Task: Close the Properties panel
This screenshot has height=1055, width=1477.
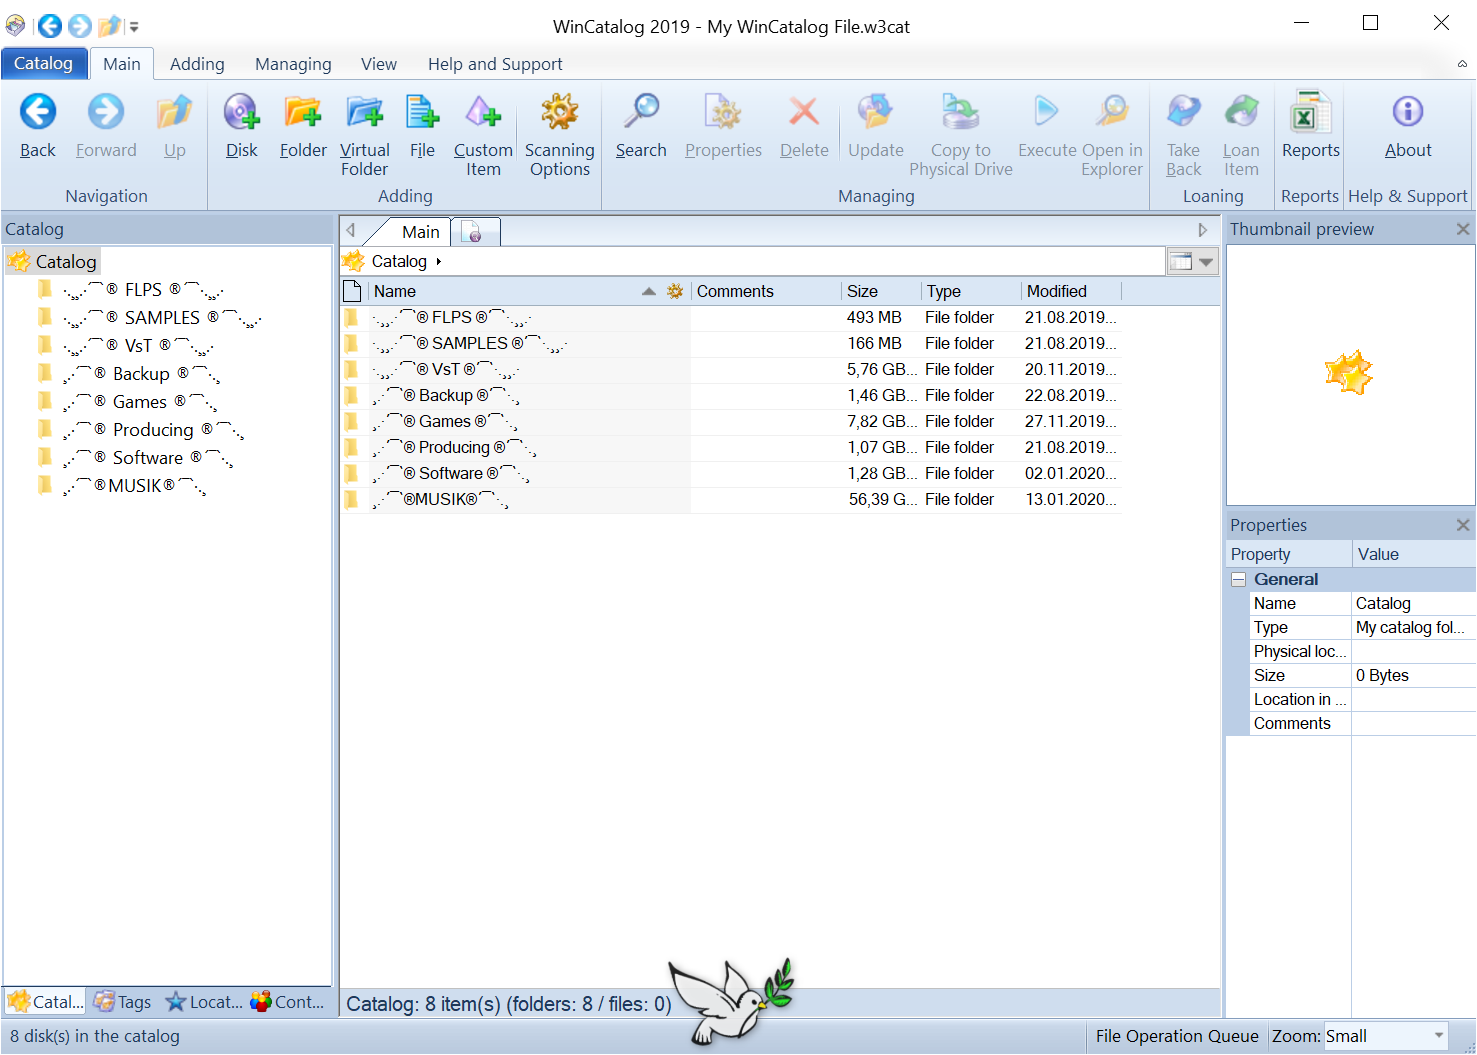Action: click(x=1463, y=525)
